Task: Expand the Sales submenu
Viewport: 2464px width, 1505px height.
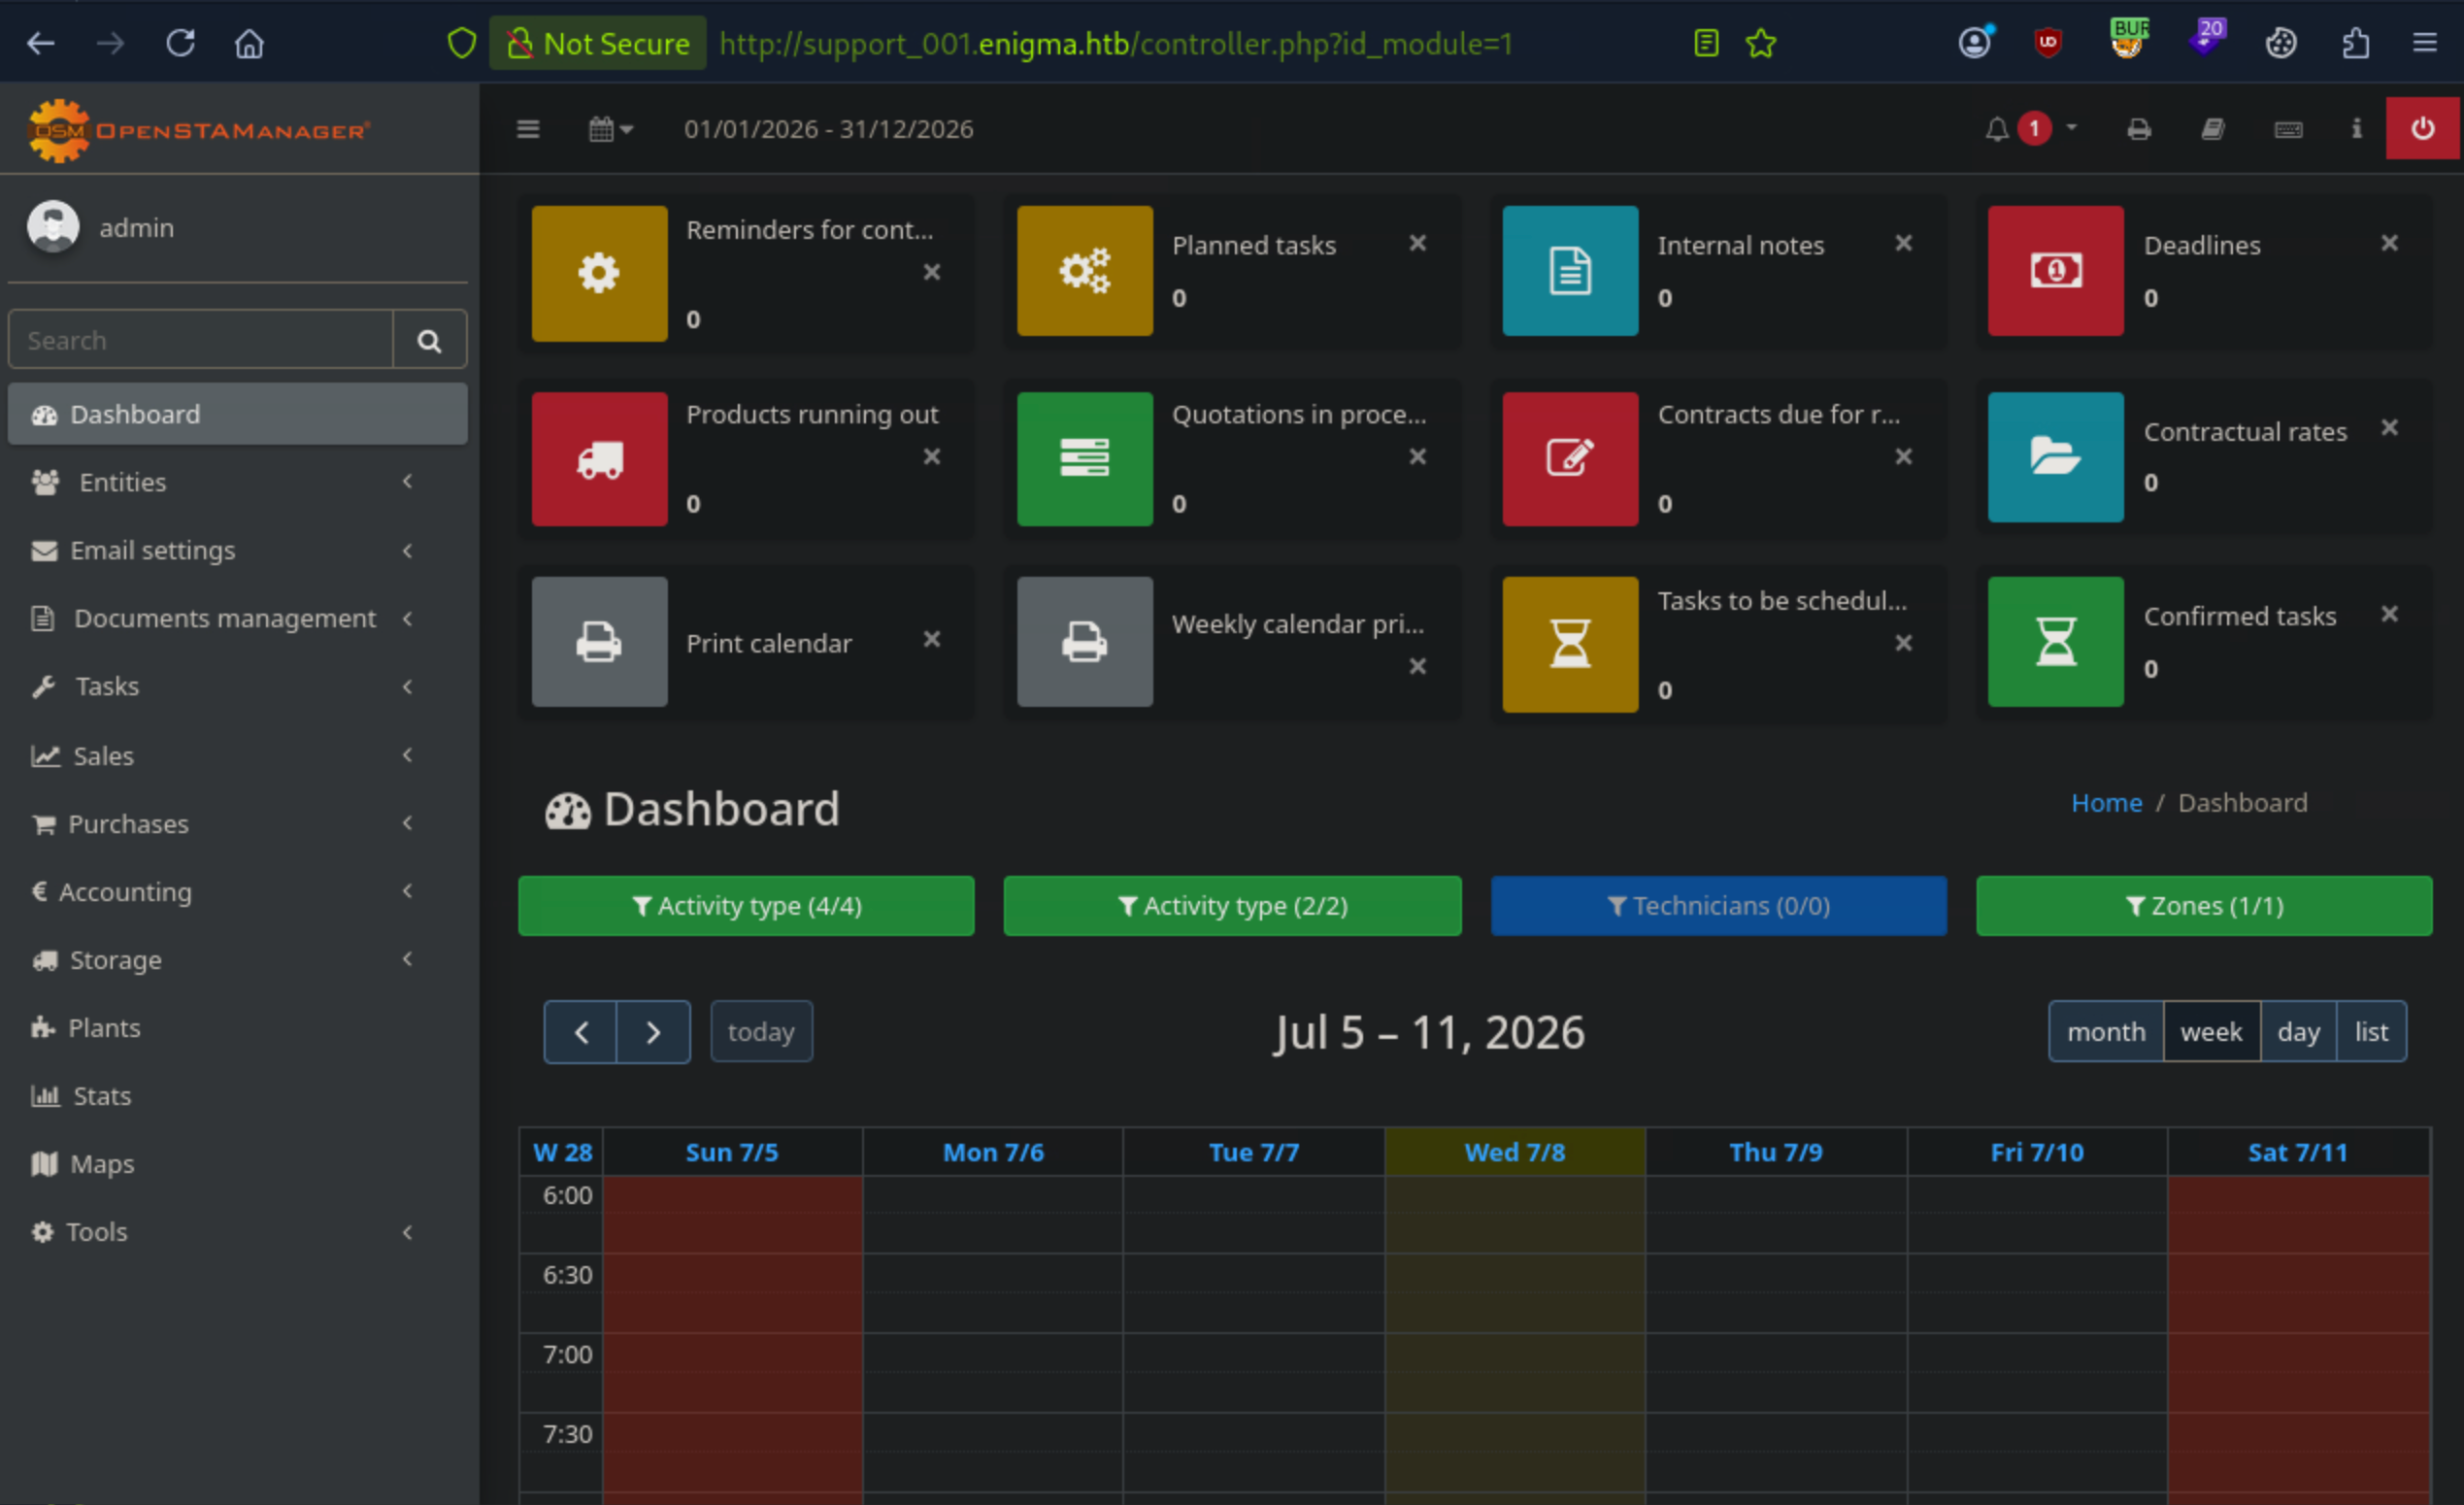Action: pyautogui.click(x=237, y=755)
